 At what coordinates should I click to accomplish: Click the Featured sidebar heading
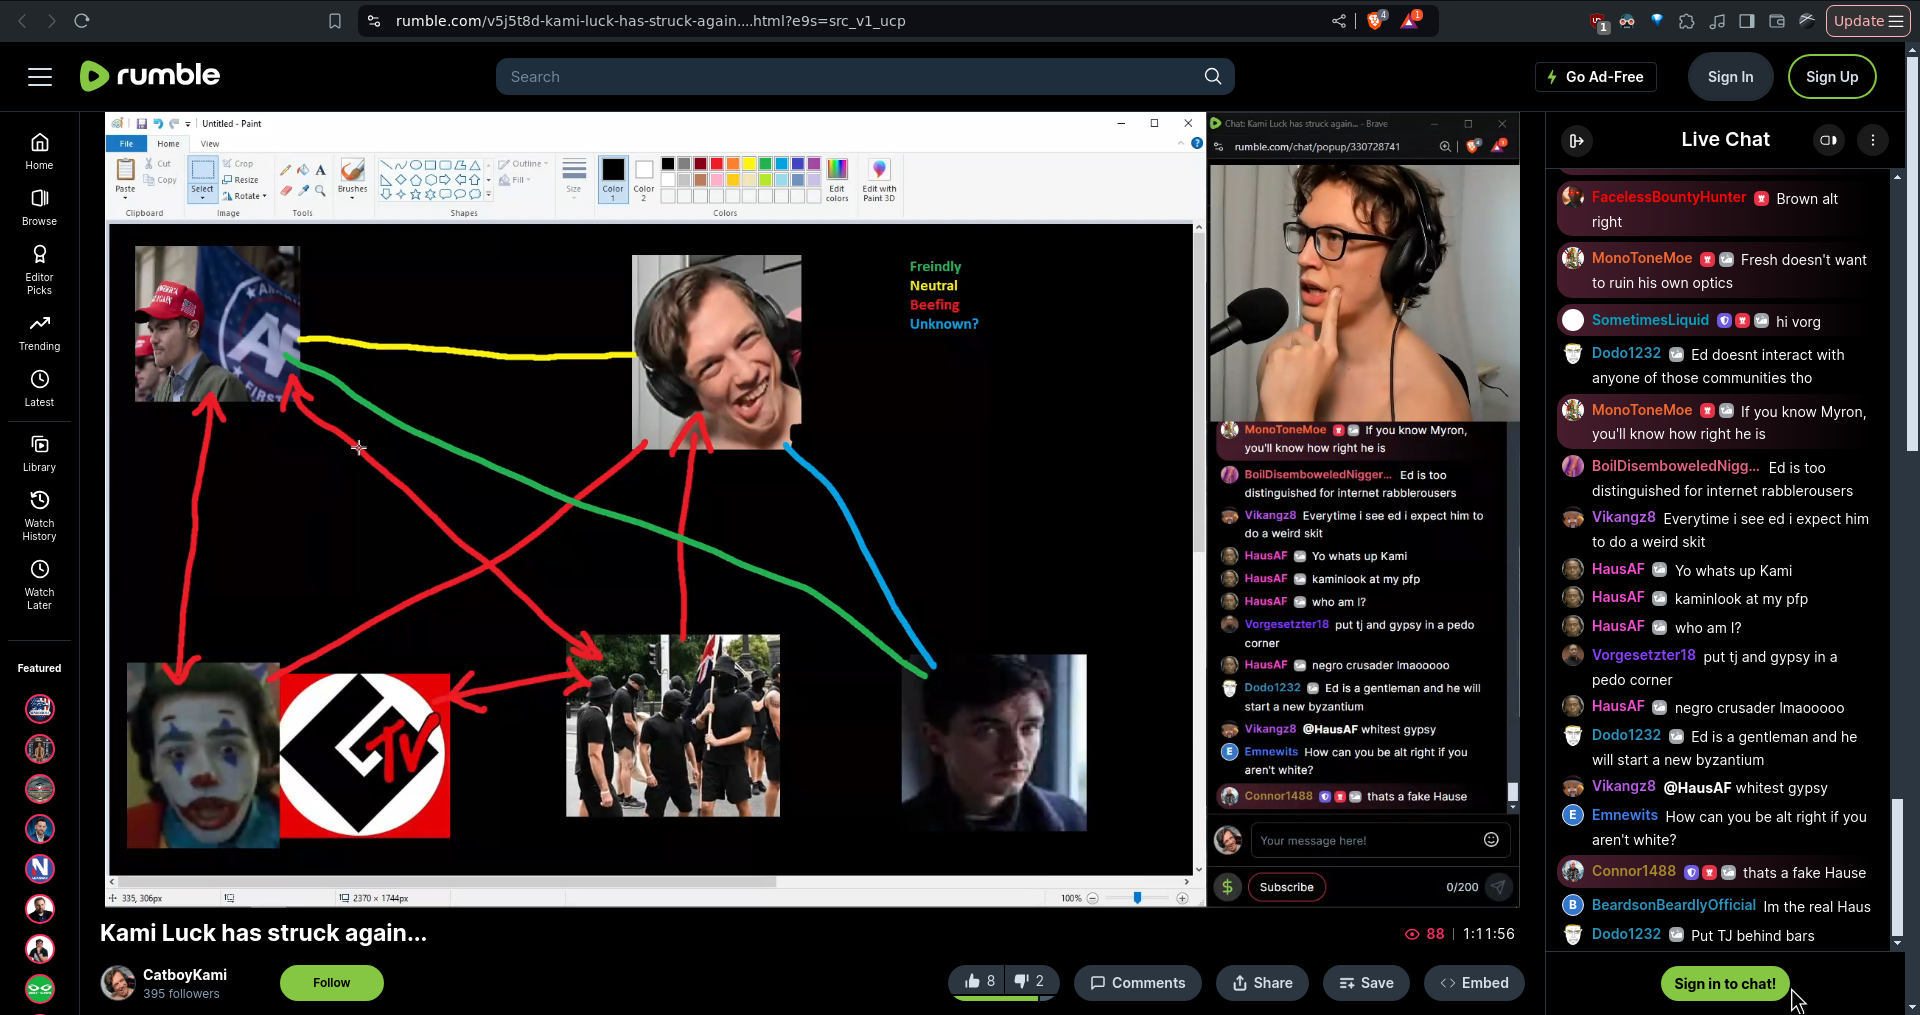39,668
